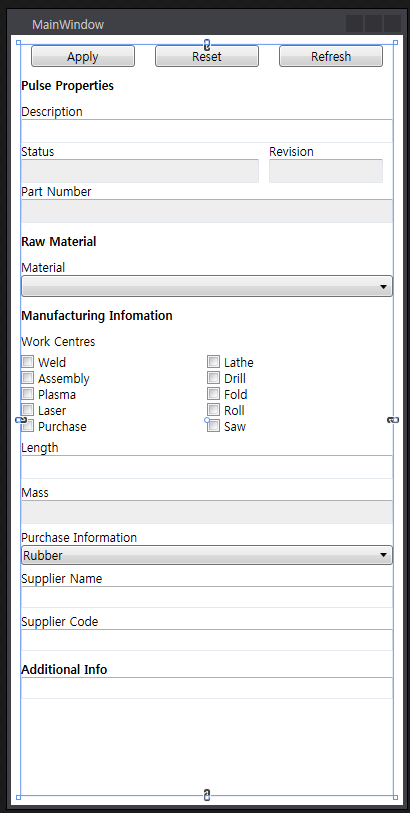This screenshot has height=813, width=410.
Task: Click the right-edge chain link margin icon
Action: 393,419
